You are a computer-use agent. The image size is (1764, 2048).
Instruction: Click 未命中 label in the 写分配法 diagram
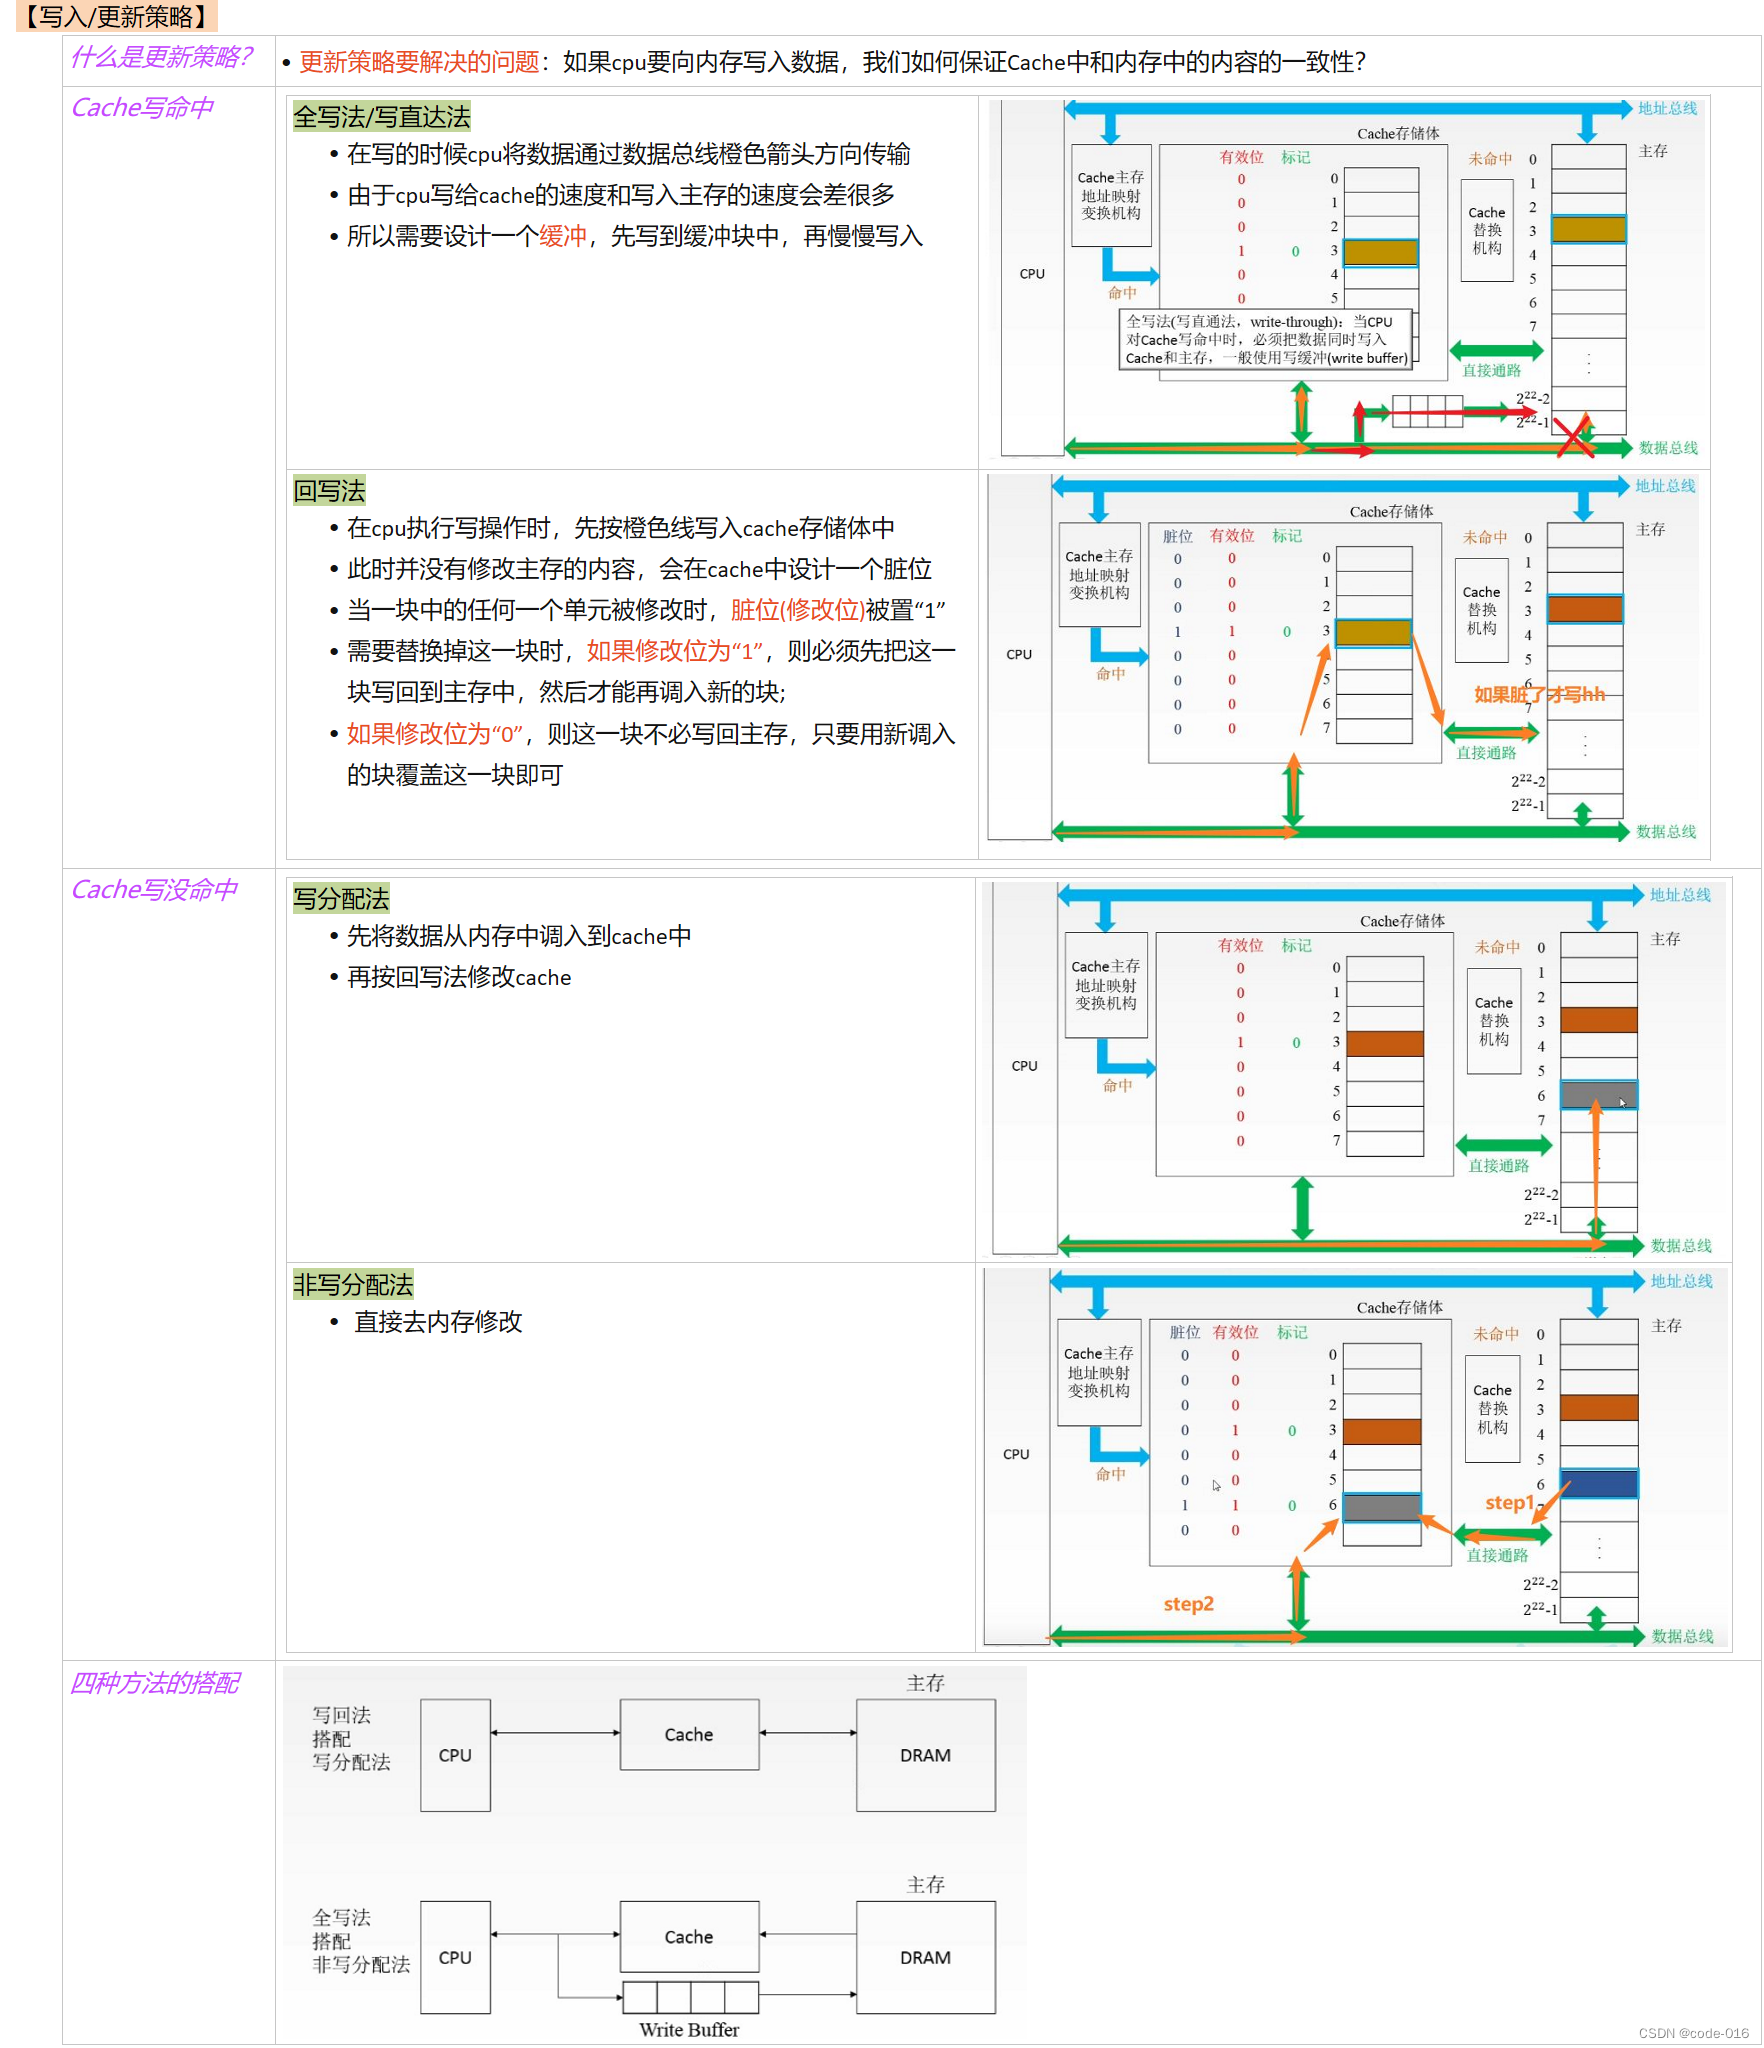(x=1497, y=946)
